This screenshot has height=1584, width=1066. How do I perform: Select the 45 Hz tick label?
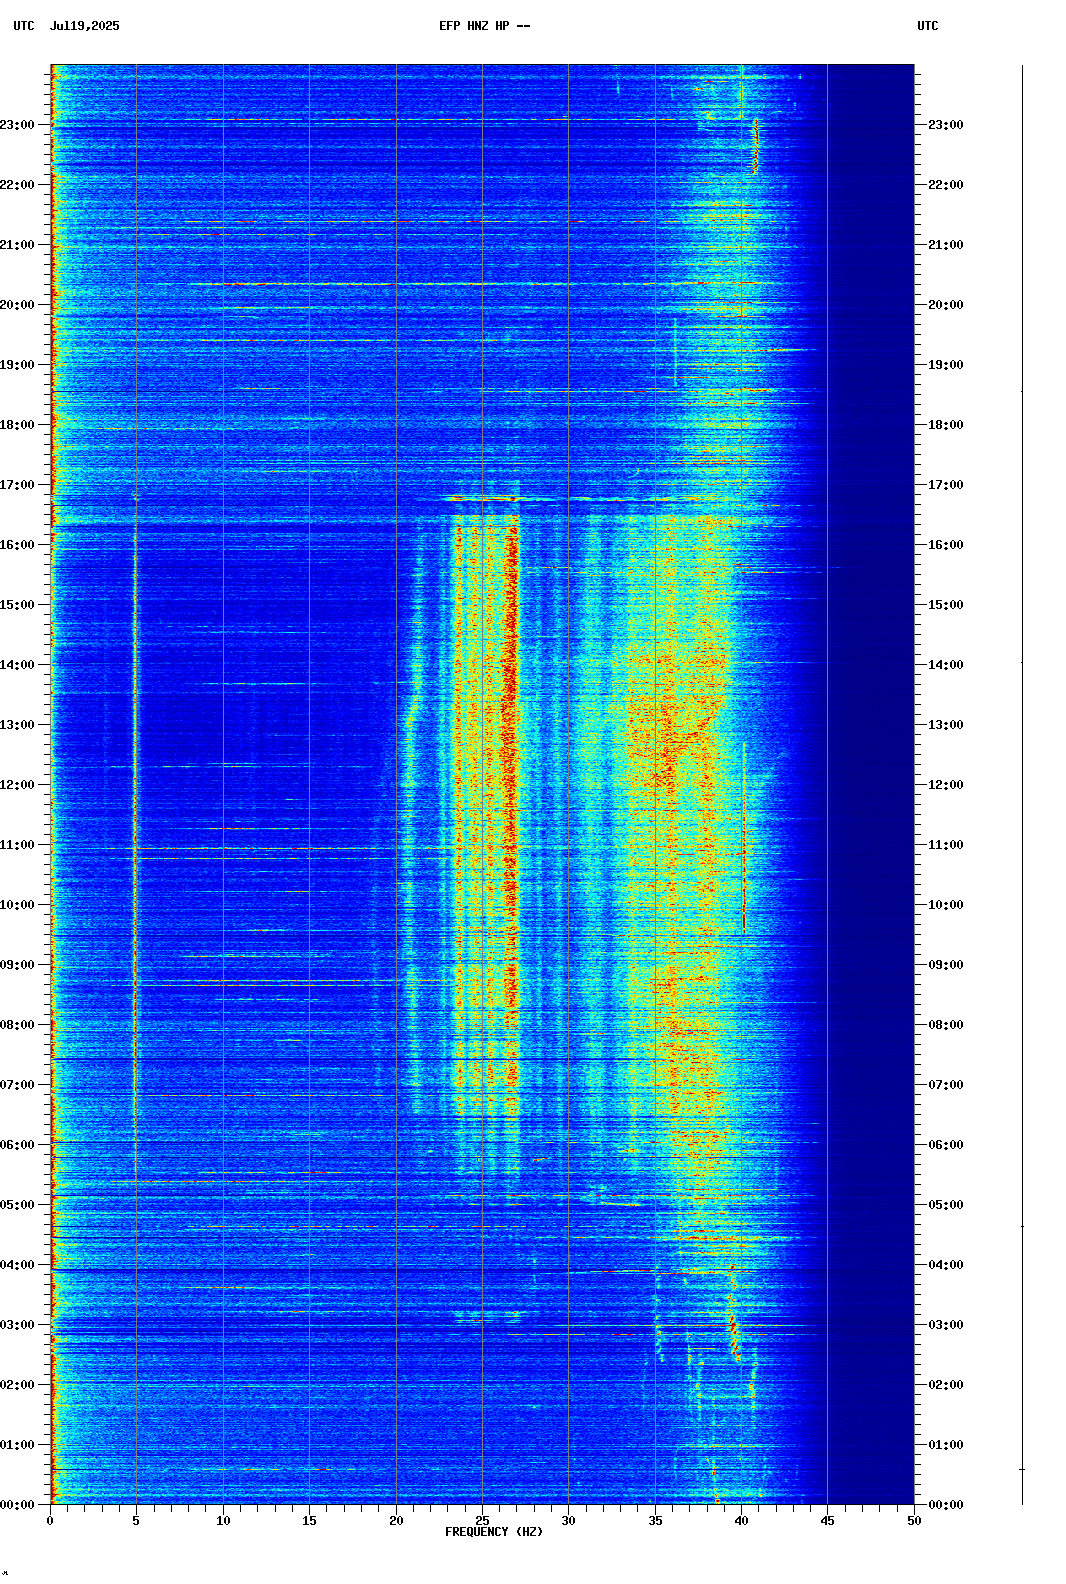828,1521
